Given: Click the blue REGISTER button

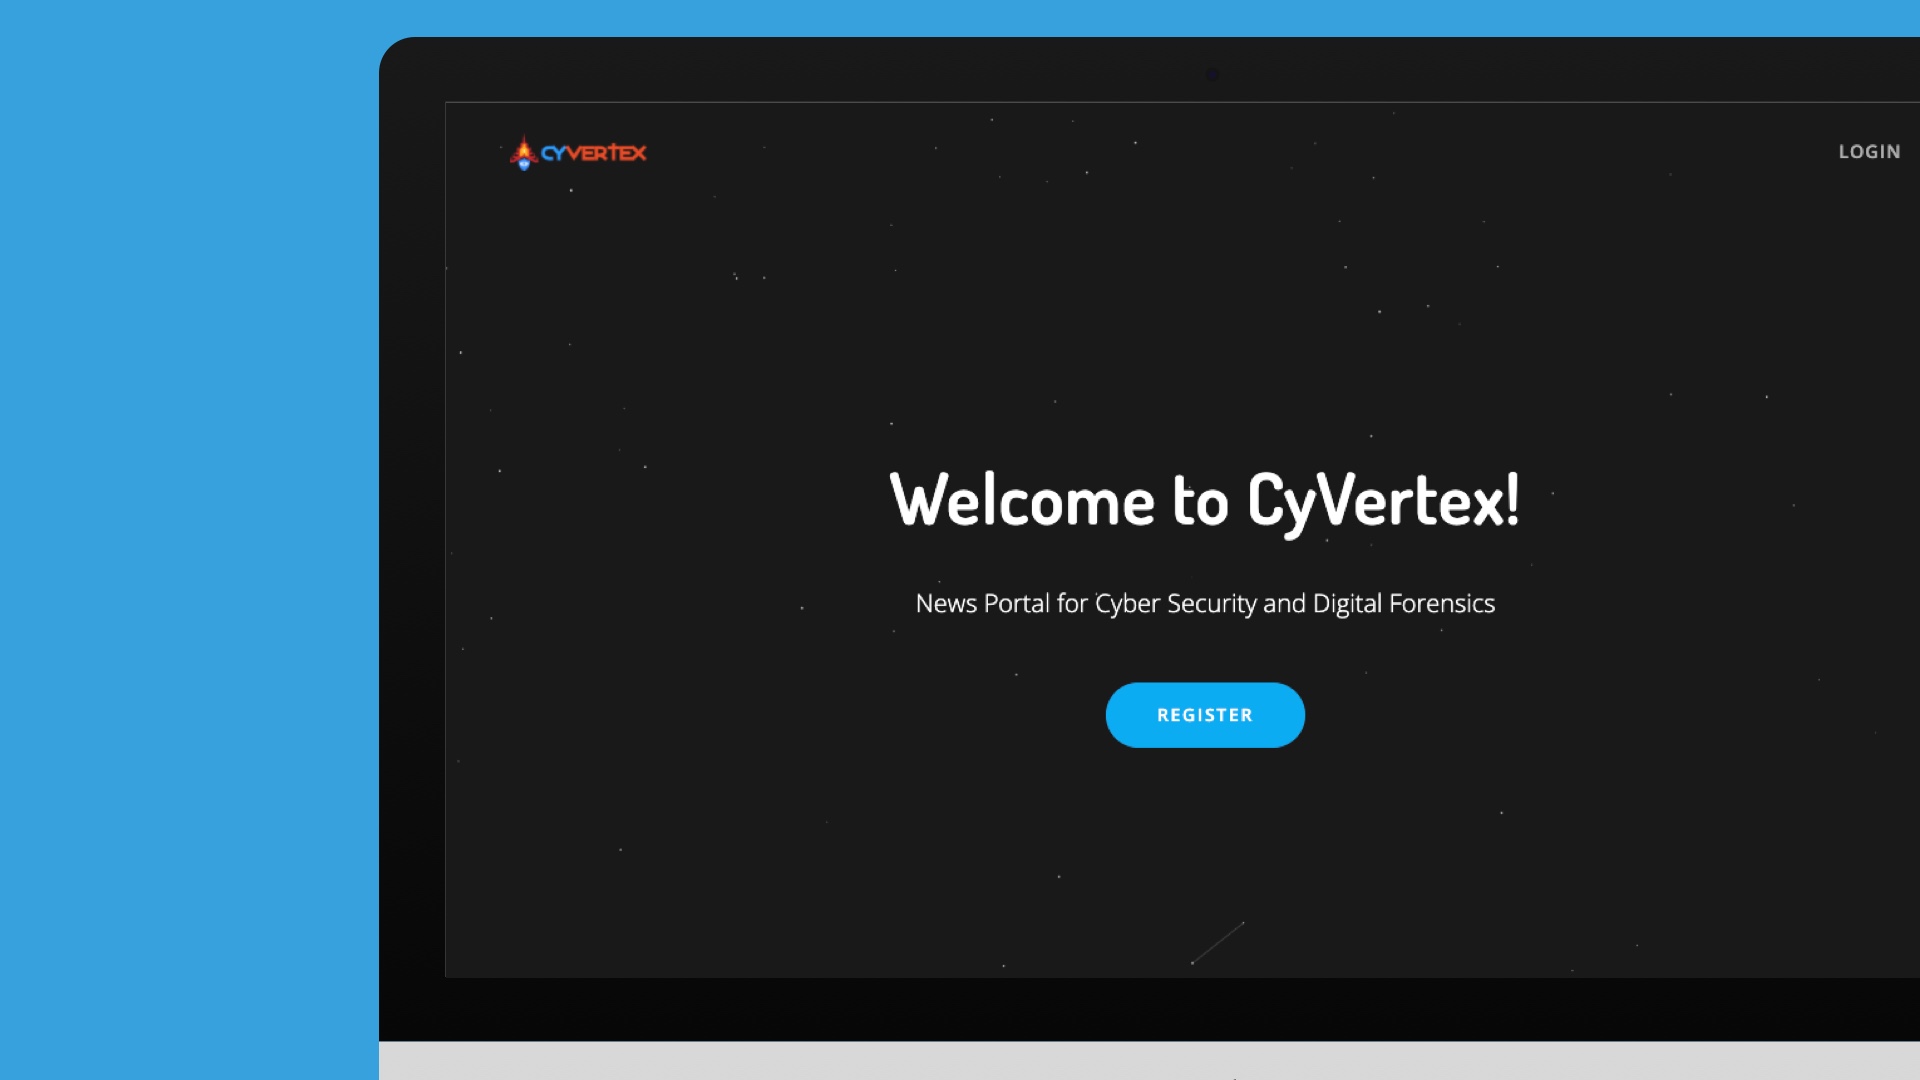Looking at the screenshot, I should coord(1205,715).
